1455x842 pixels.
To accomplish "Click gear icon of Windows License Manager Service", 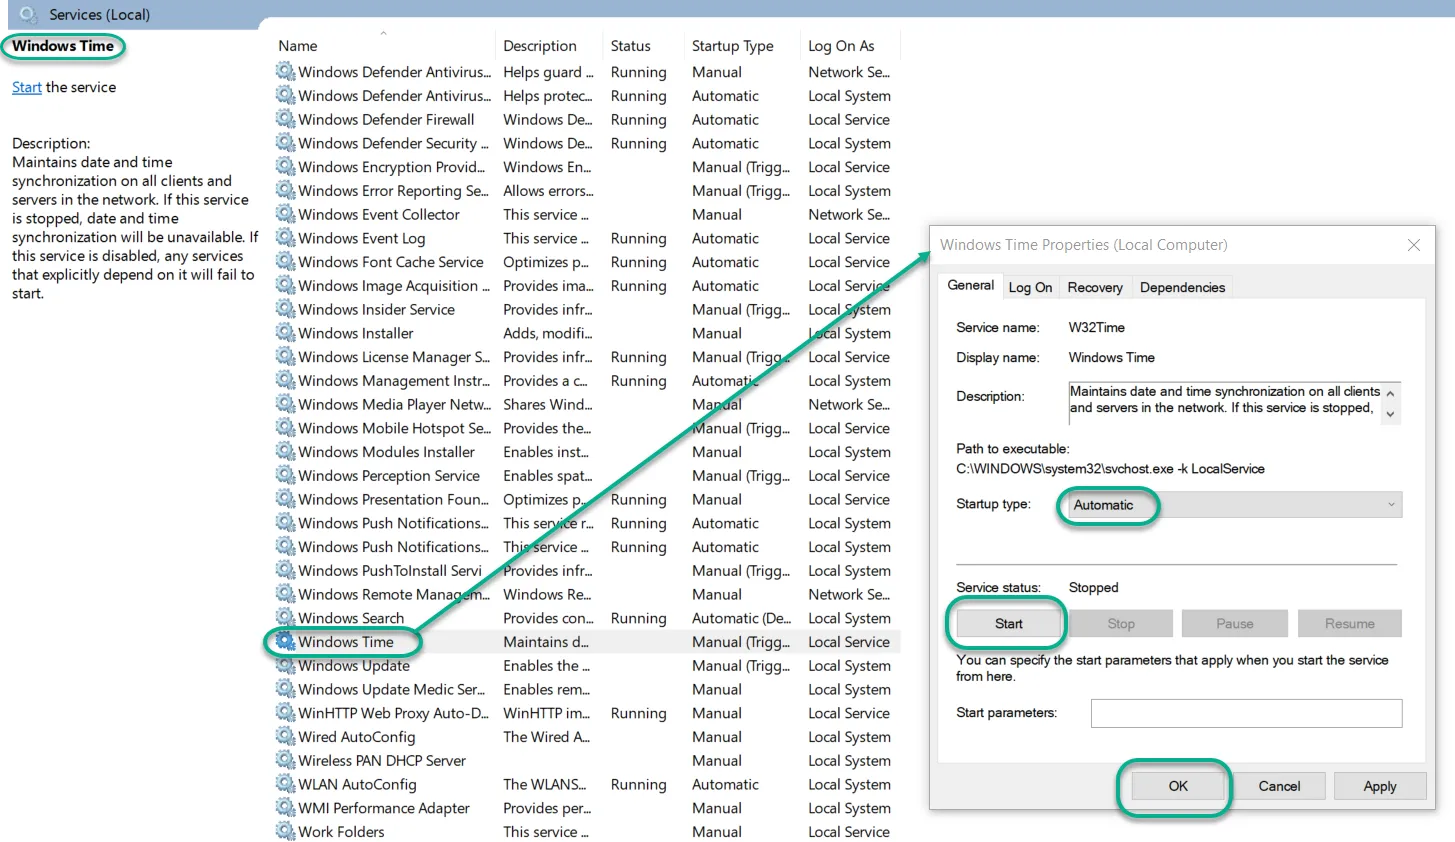I will pyautogui.click(x=286, y=356).
